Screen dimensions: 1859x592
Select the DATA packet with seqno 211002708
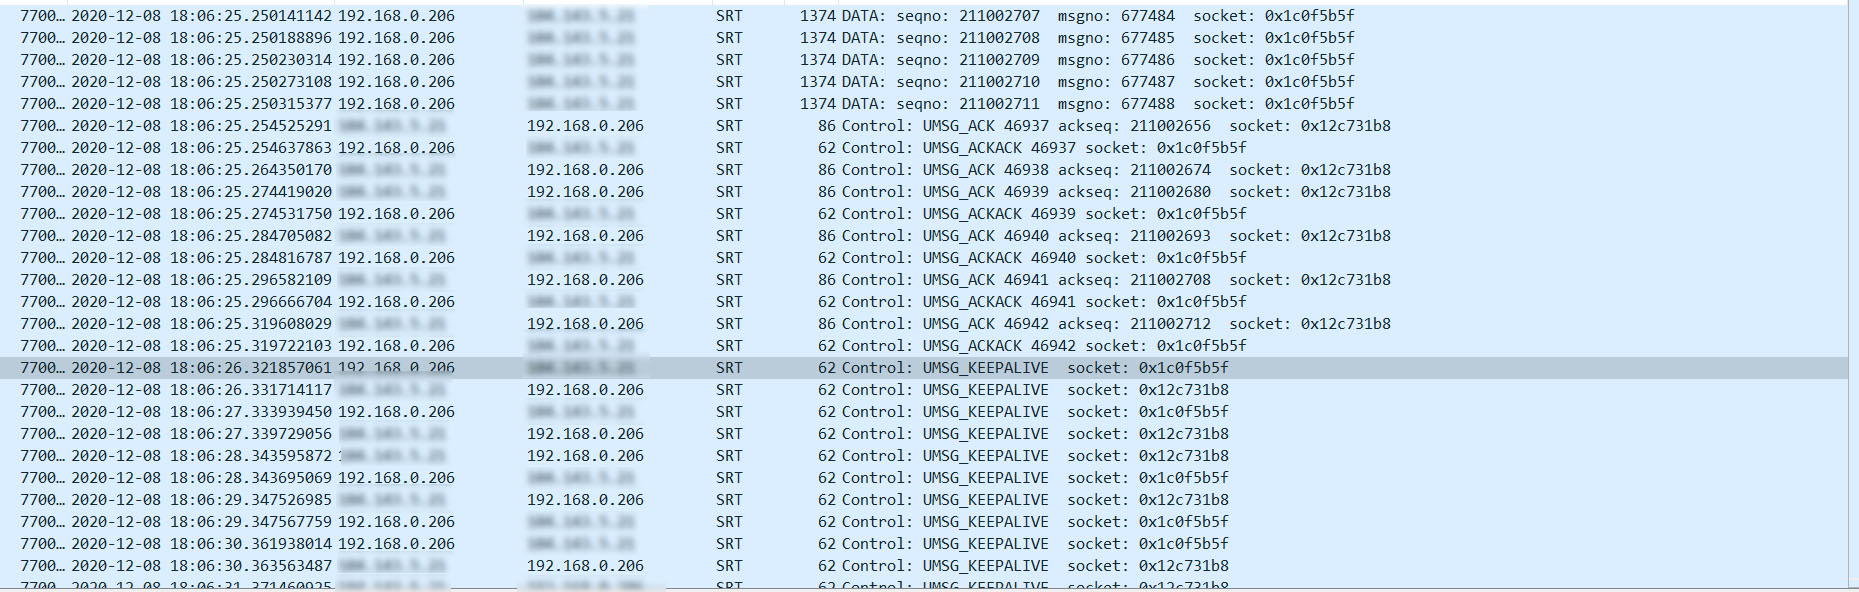click(x=900, y=37)
